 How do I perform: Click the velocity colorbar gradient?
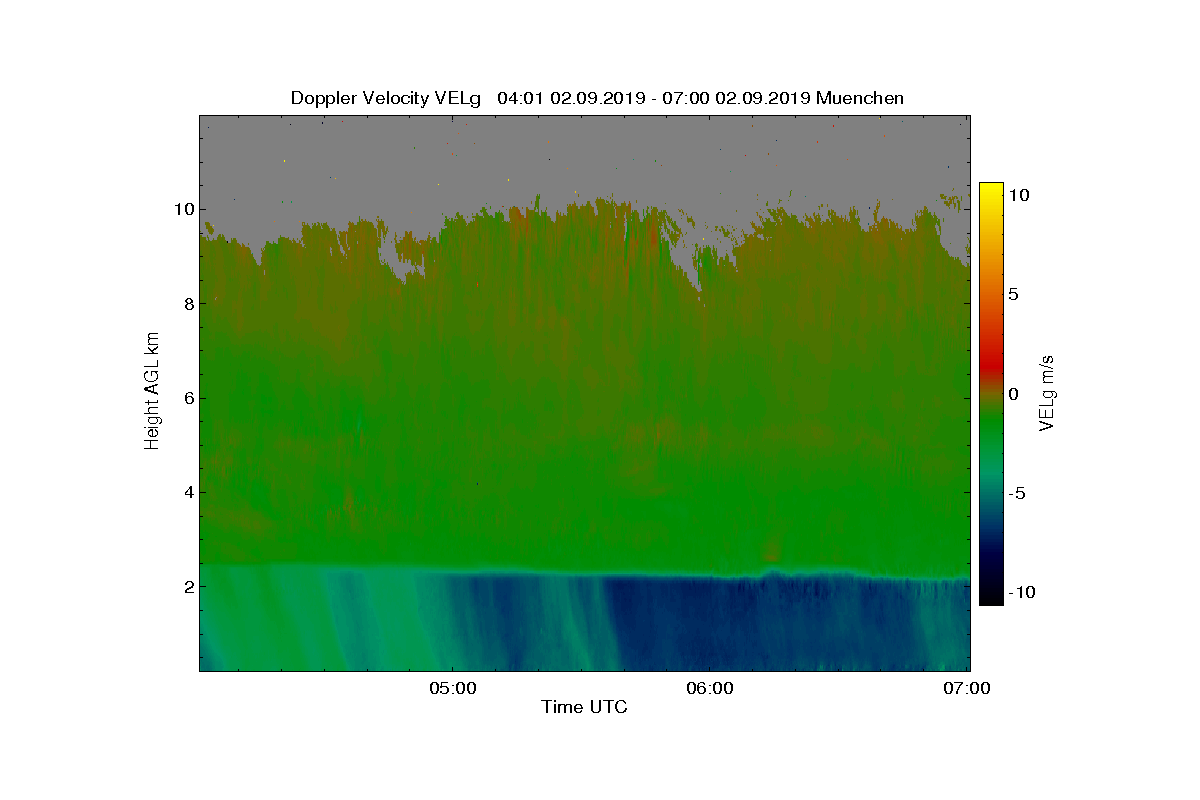(x=990, y=394)
